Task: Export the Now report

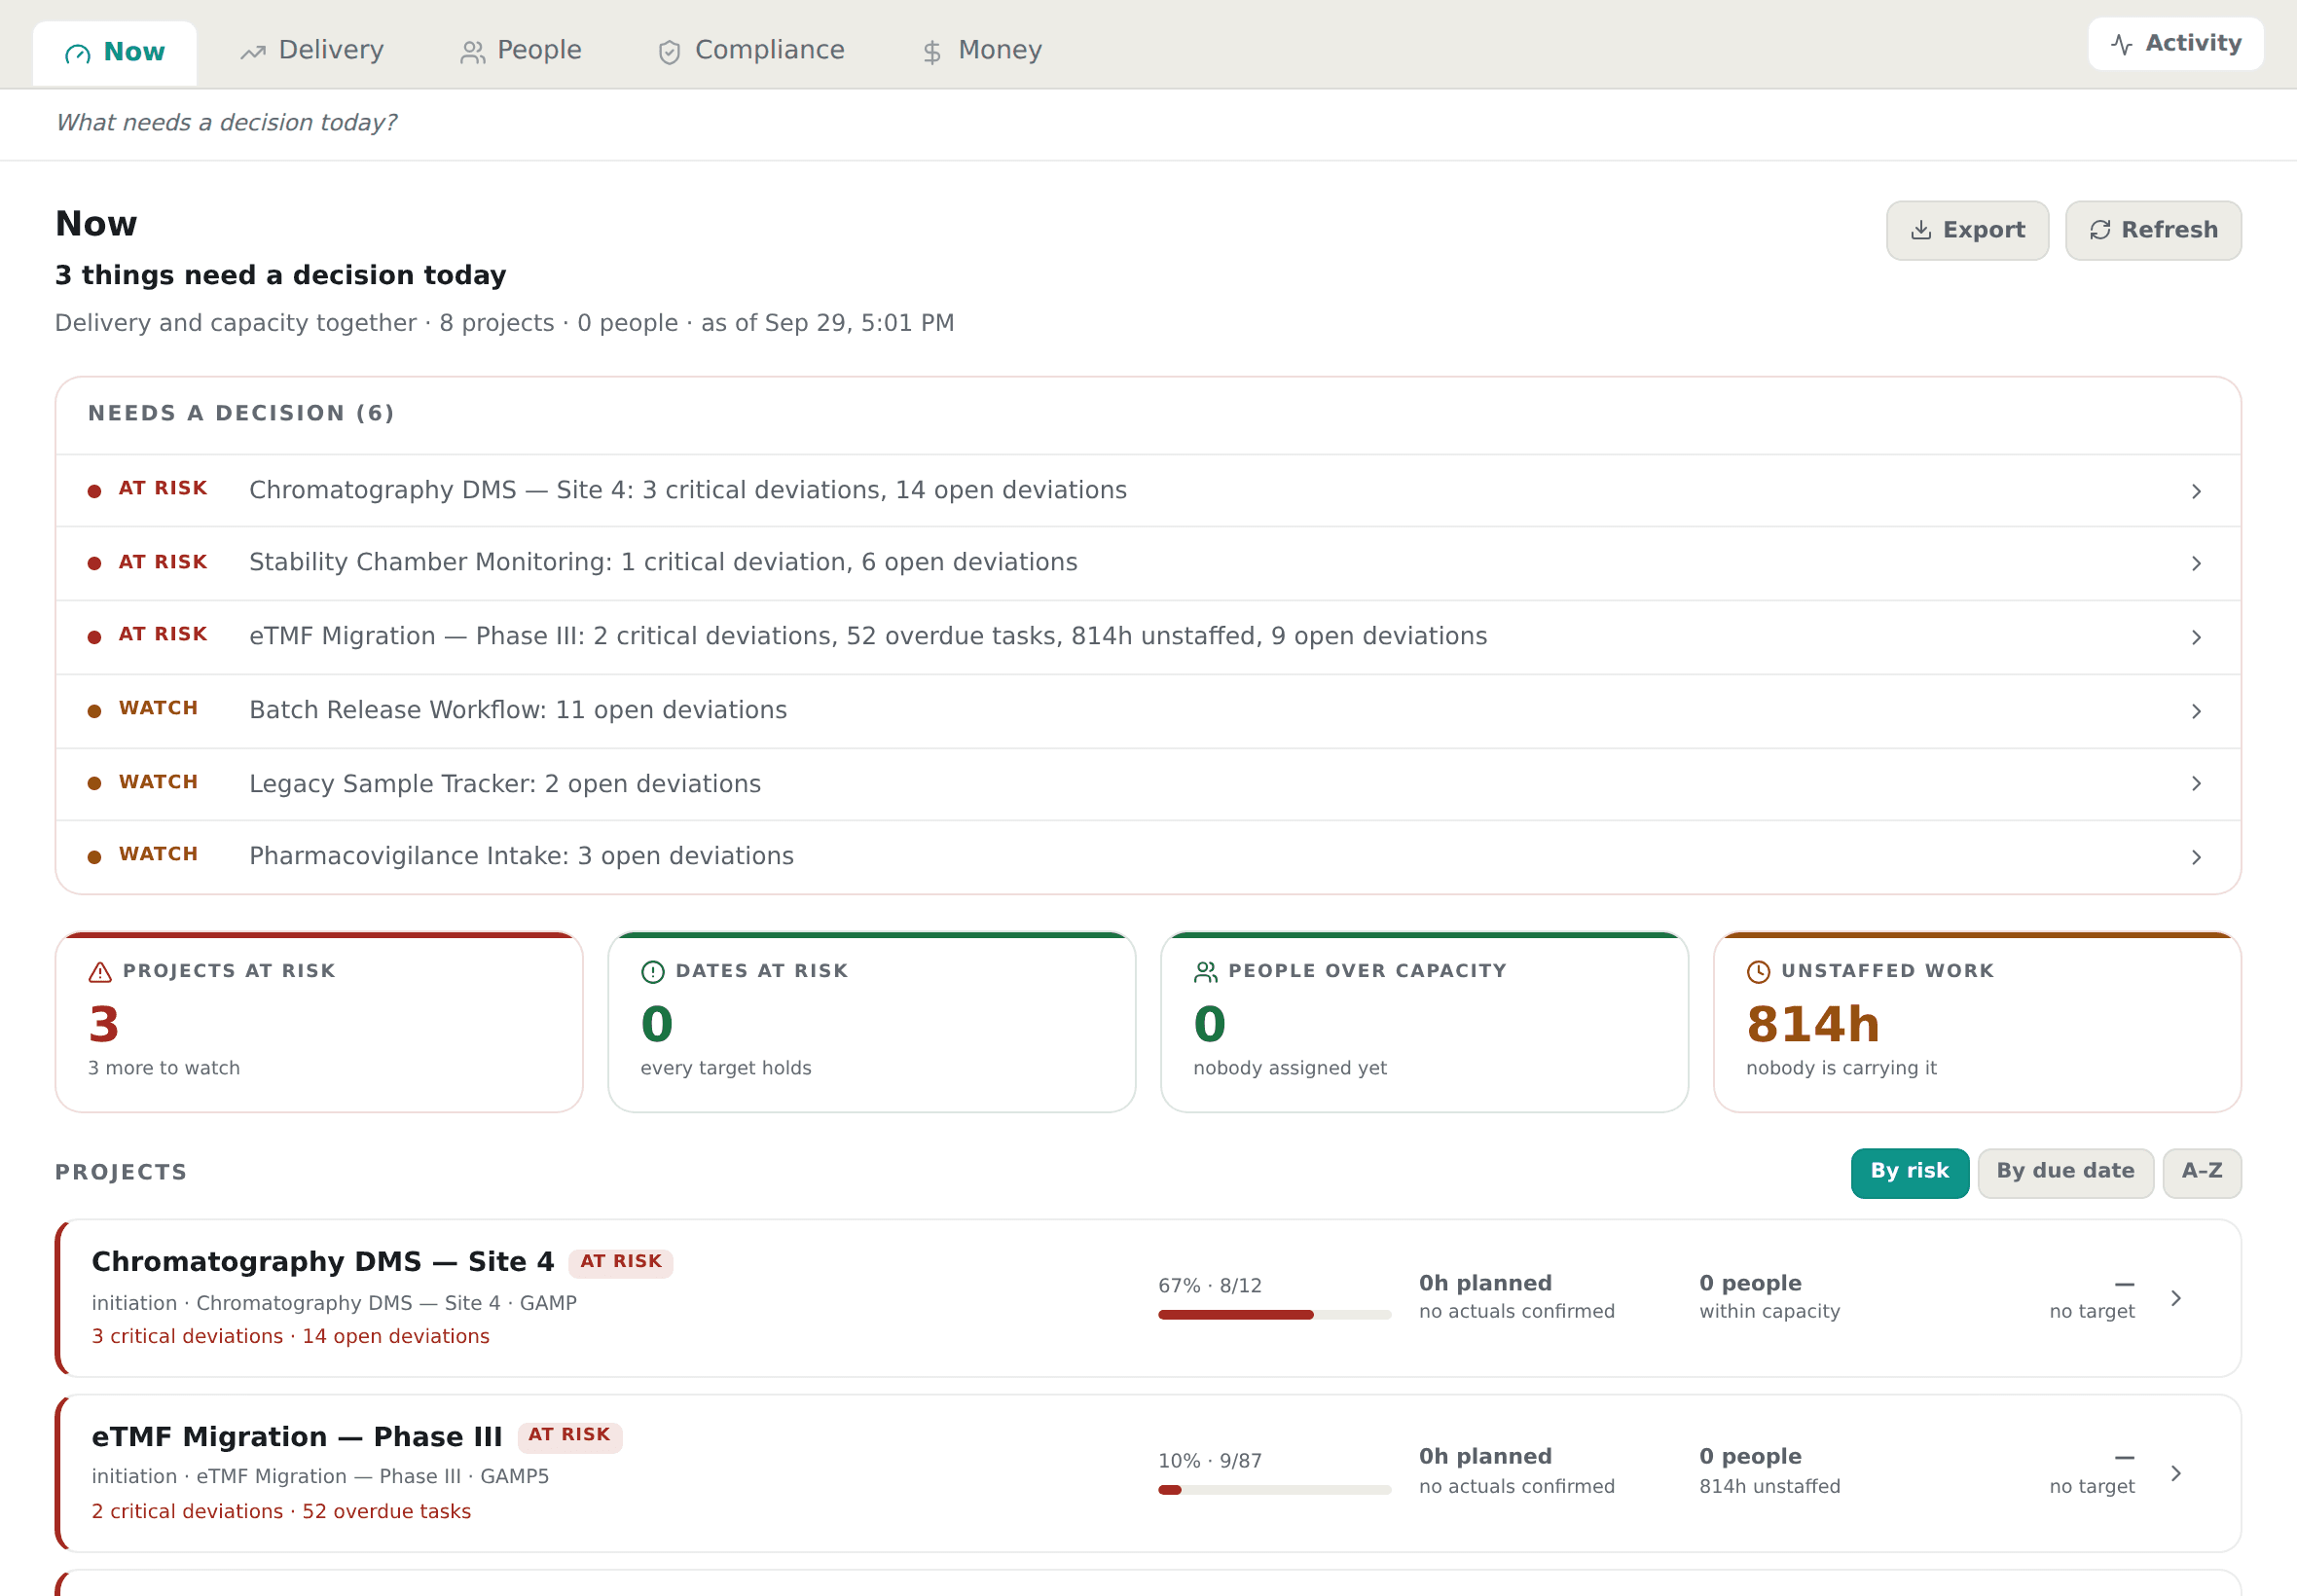Action: 1967,230
